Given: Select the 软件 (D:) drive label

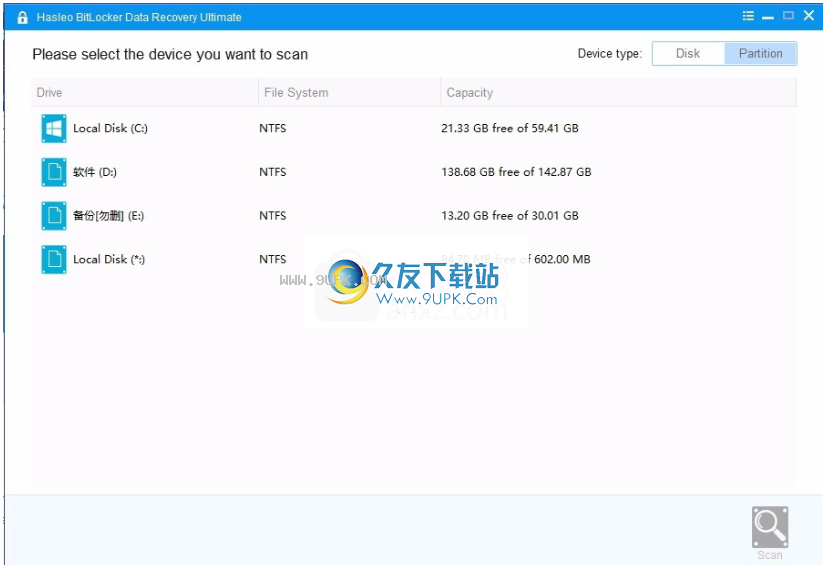Looking at the screenshot, I should point(95,172).
